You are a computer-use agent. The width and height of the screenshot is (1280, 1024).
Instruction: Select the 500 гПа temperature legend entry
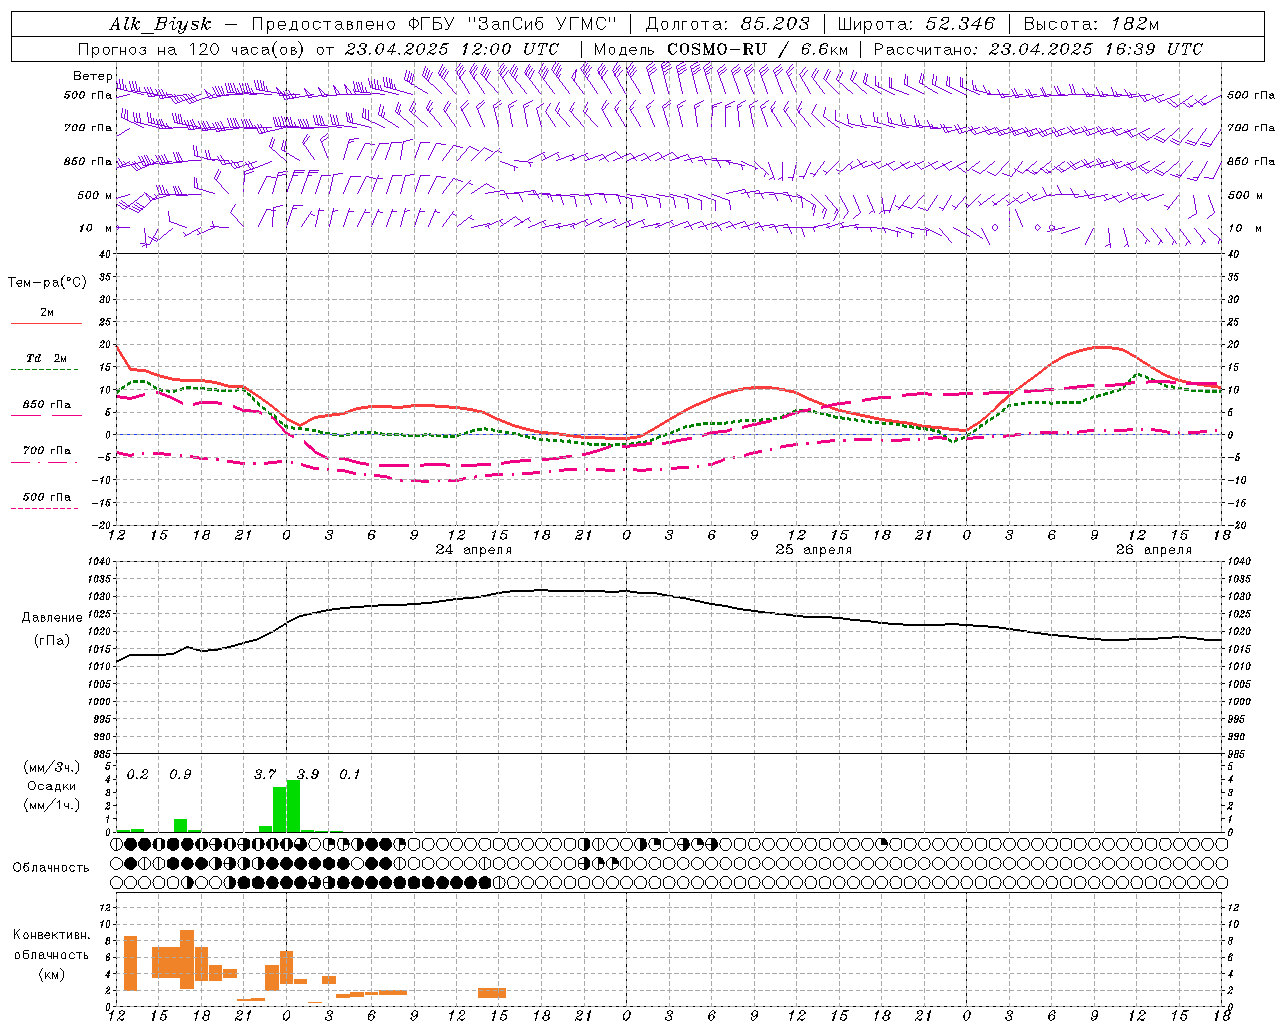click(x=47, y=497)
